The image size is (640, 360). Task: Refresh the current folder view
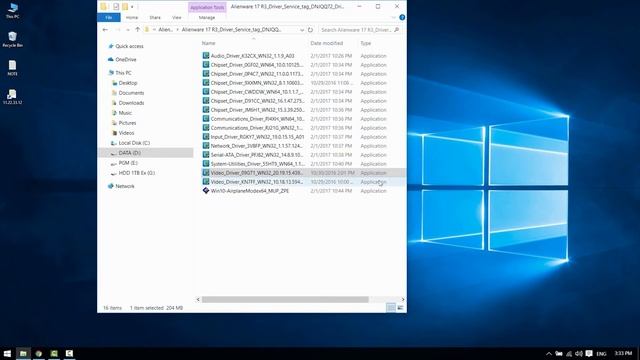tap(310, 30)
